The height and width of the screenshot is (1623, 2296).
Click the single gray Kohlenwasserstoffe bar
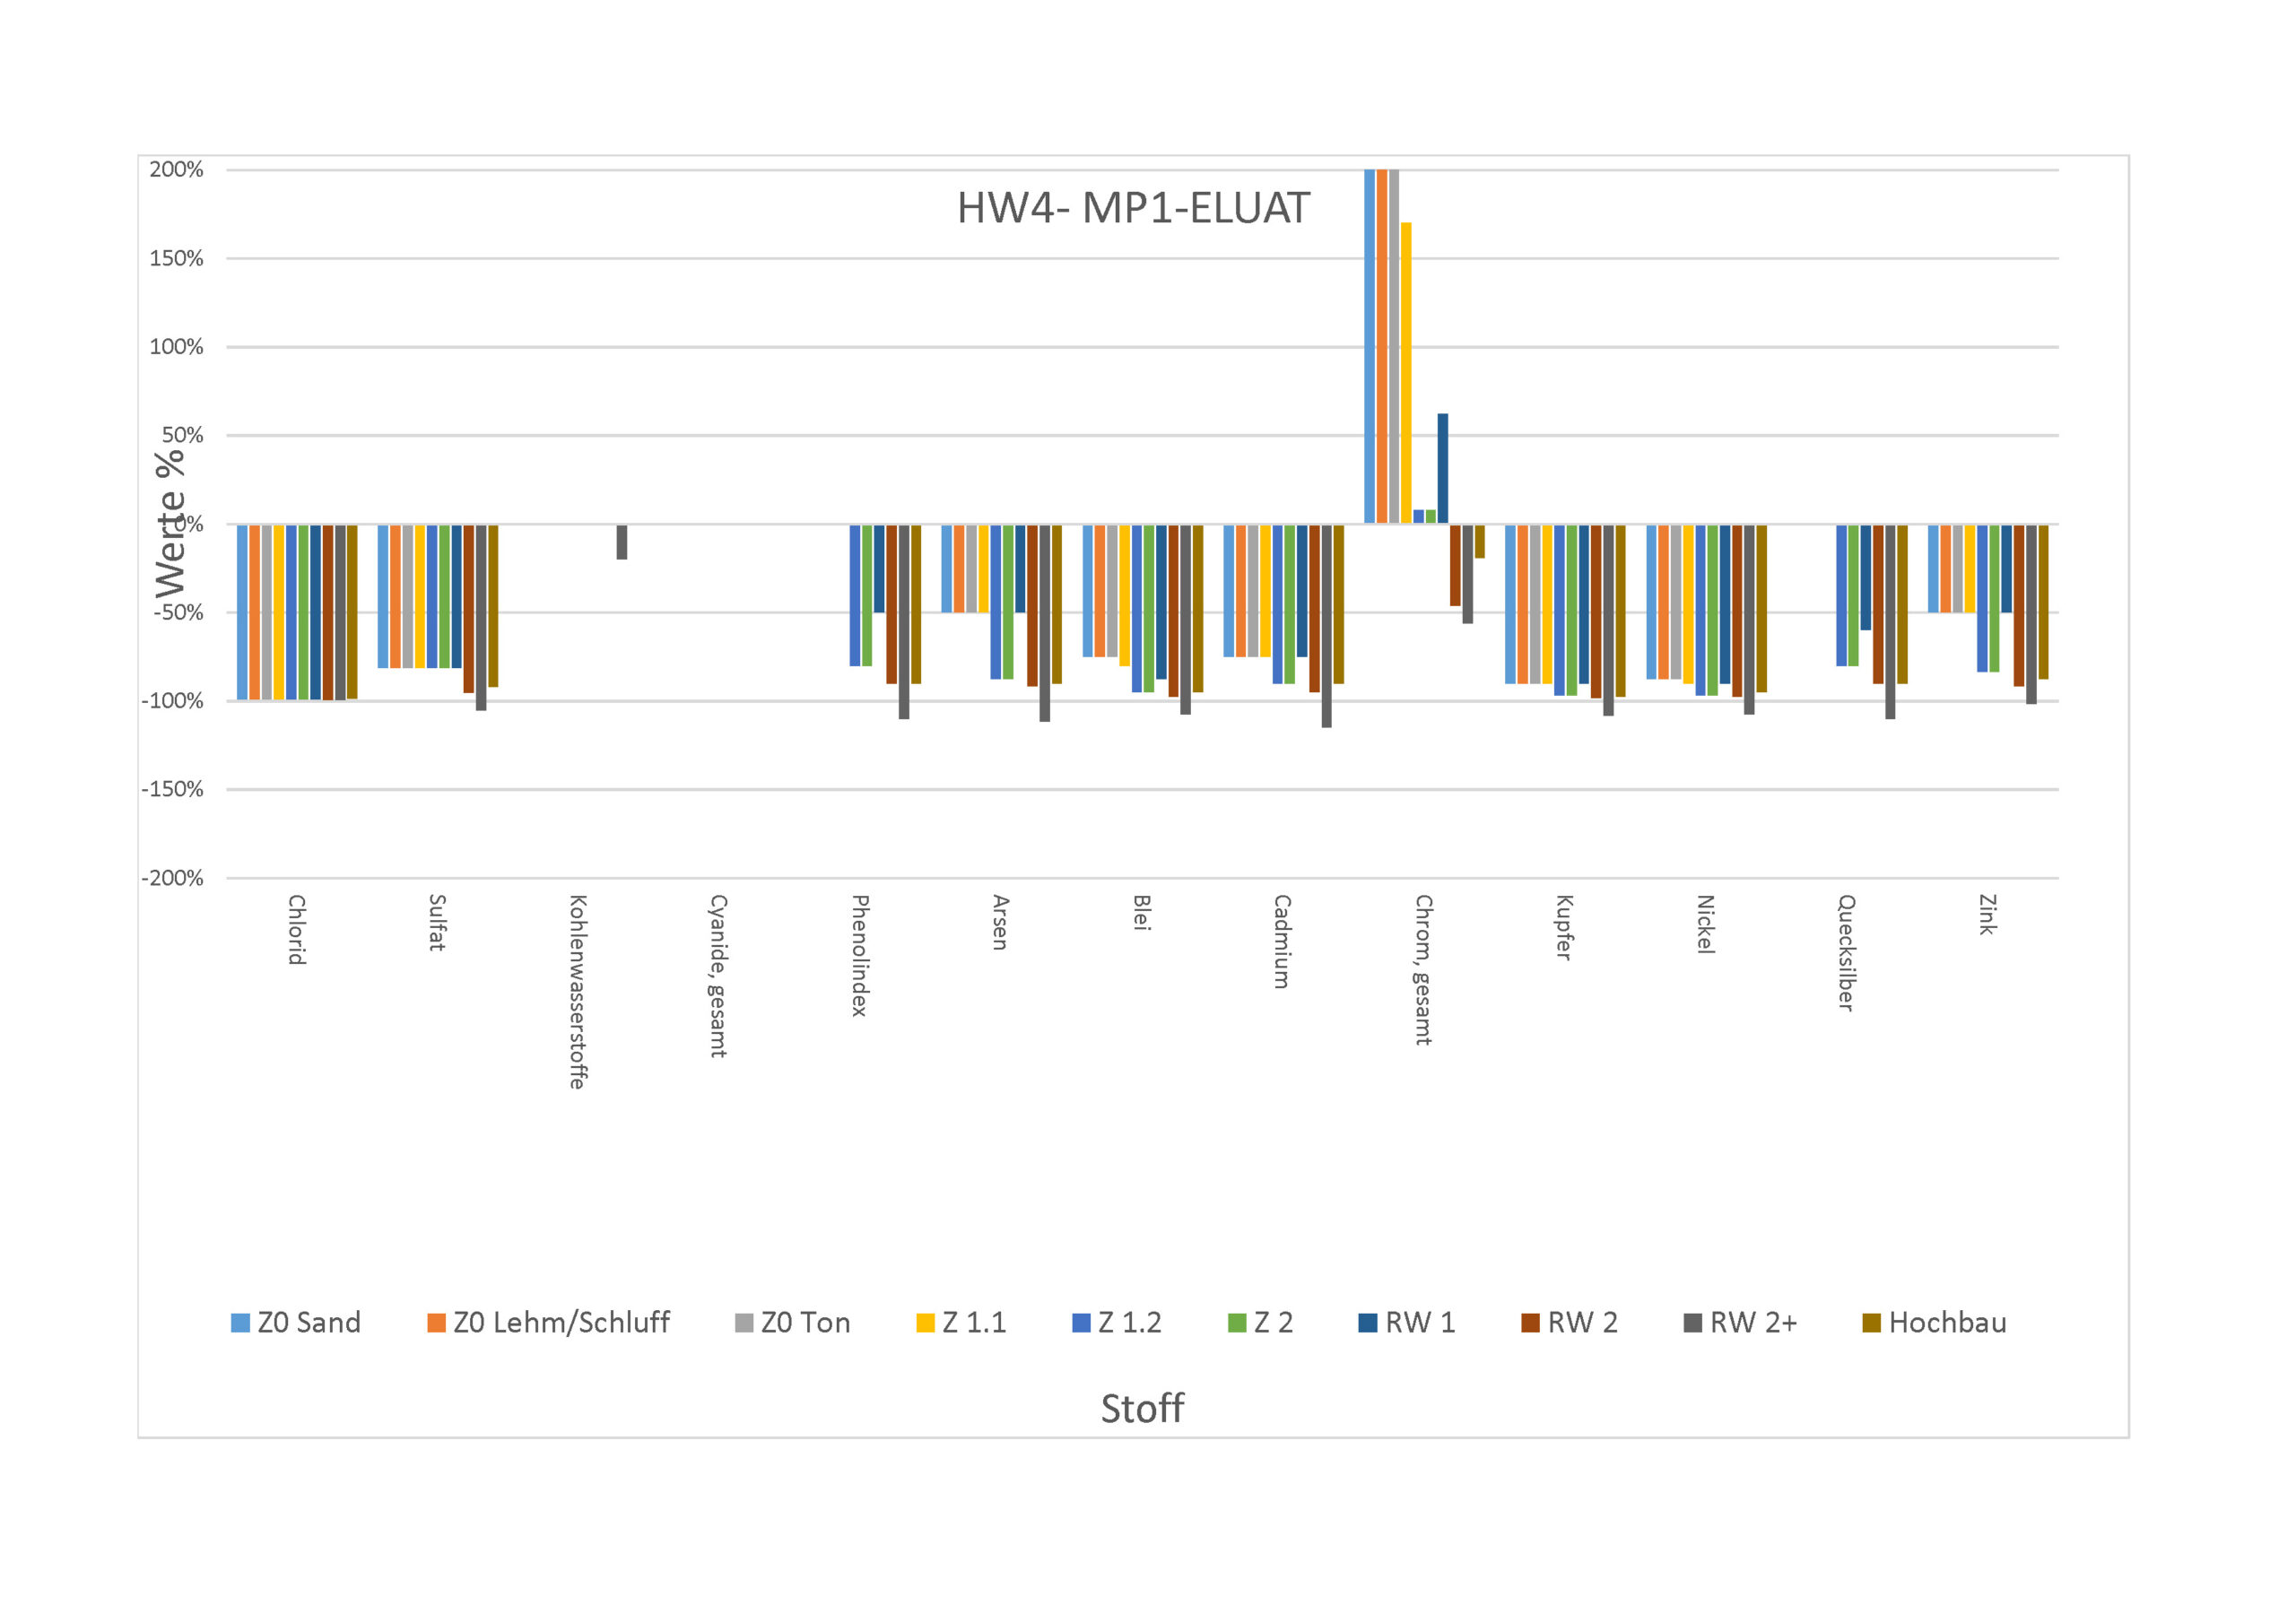coord(622,542)
